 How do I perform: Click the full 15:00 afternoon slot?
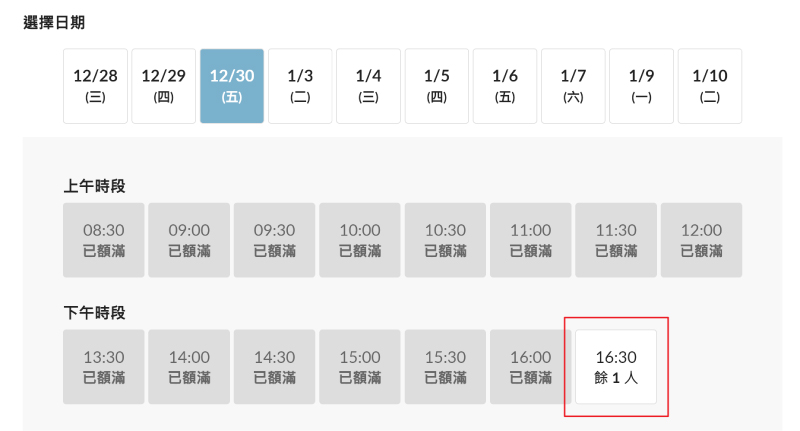360,367
